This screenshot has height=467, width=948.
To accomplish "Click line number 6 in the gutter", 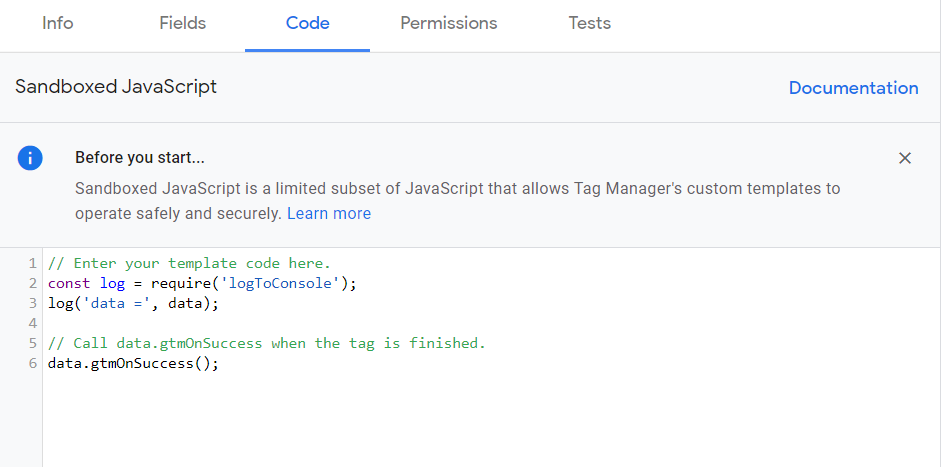I will point(33,363).
